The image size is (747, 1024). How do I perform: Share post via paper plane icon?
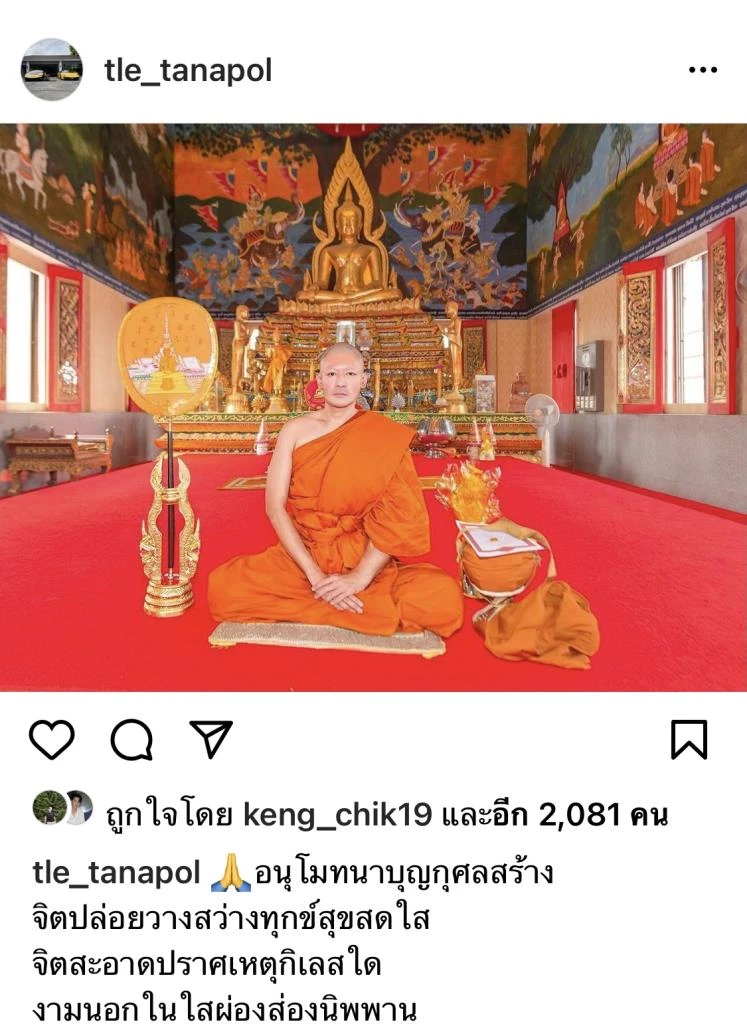(x=211, y=739)
